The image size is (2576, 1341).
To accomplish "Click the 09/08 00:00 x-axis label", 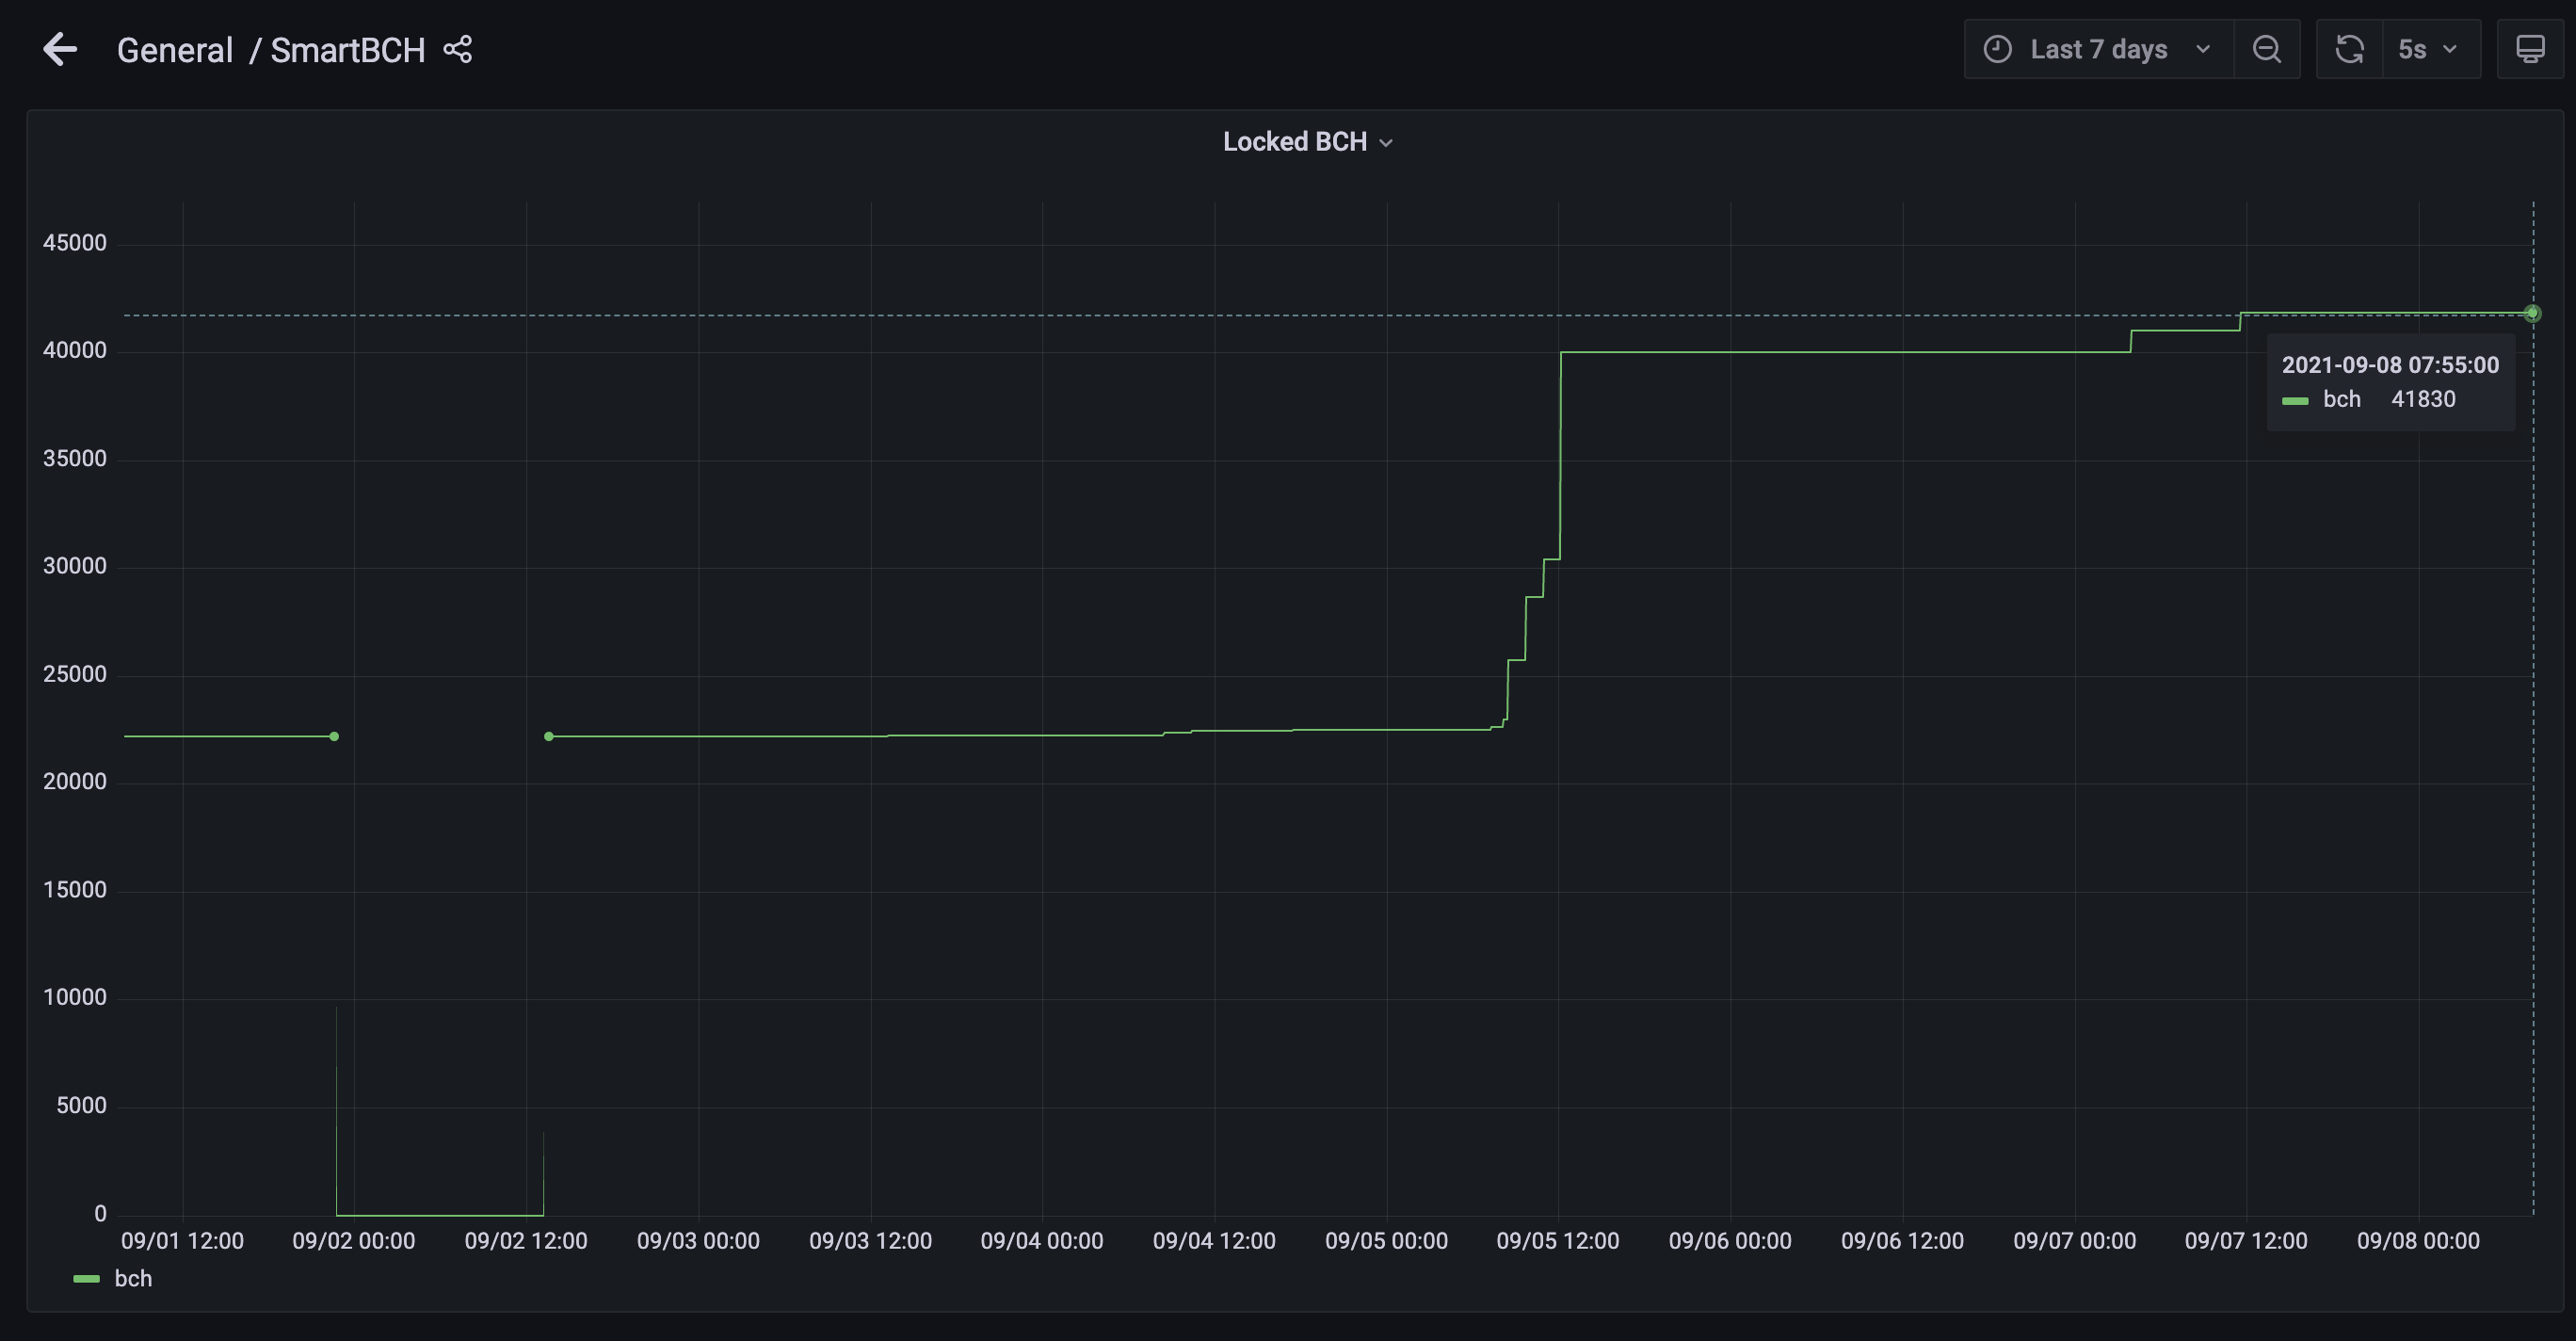I will click(2418, 1241).
